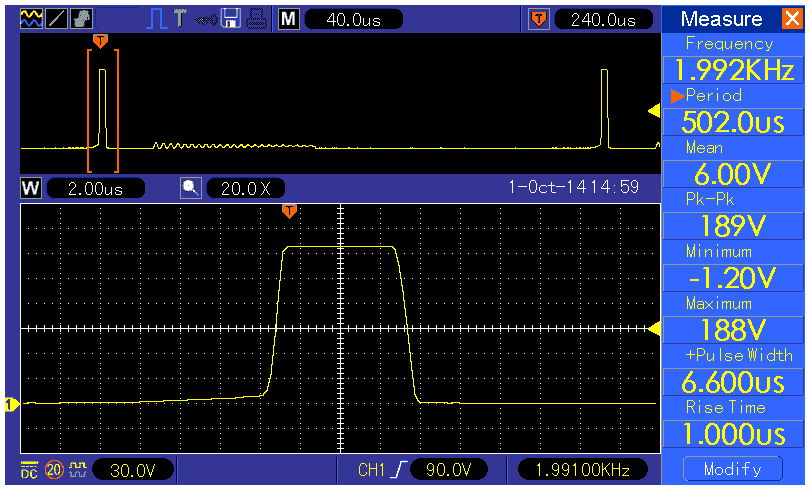Viewport: 809px width, 496px height.
Task: Select the Pk-Pk 189V measurement
Action: (733, 215)
